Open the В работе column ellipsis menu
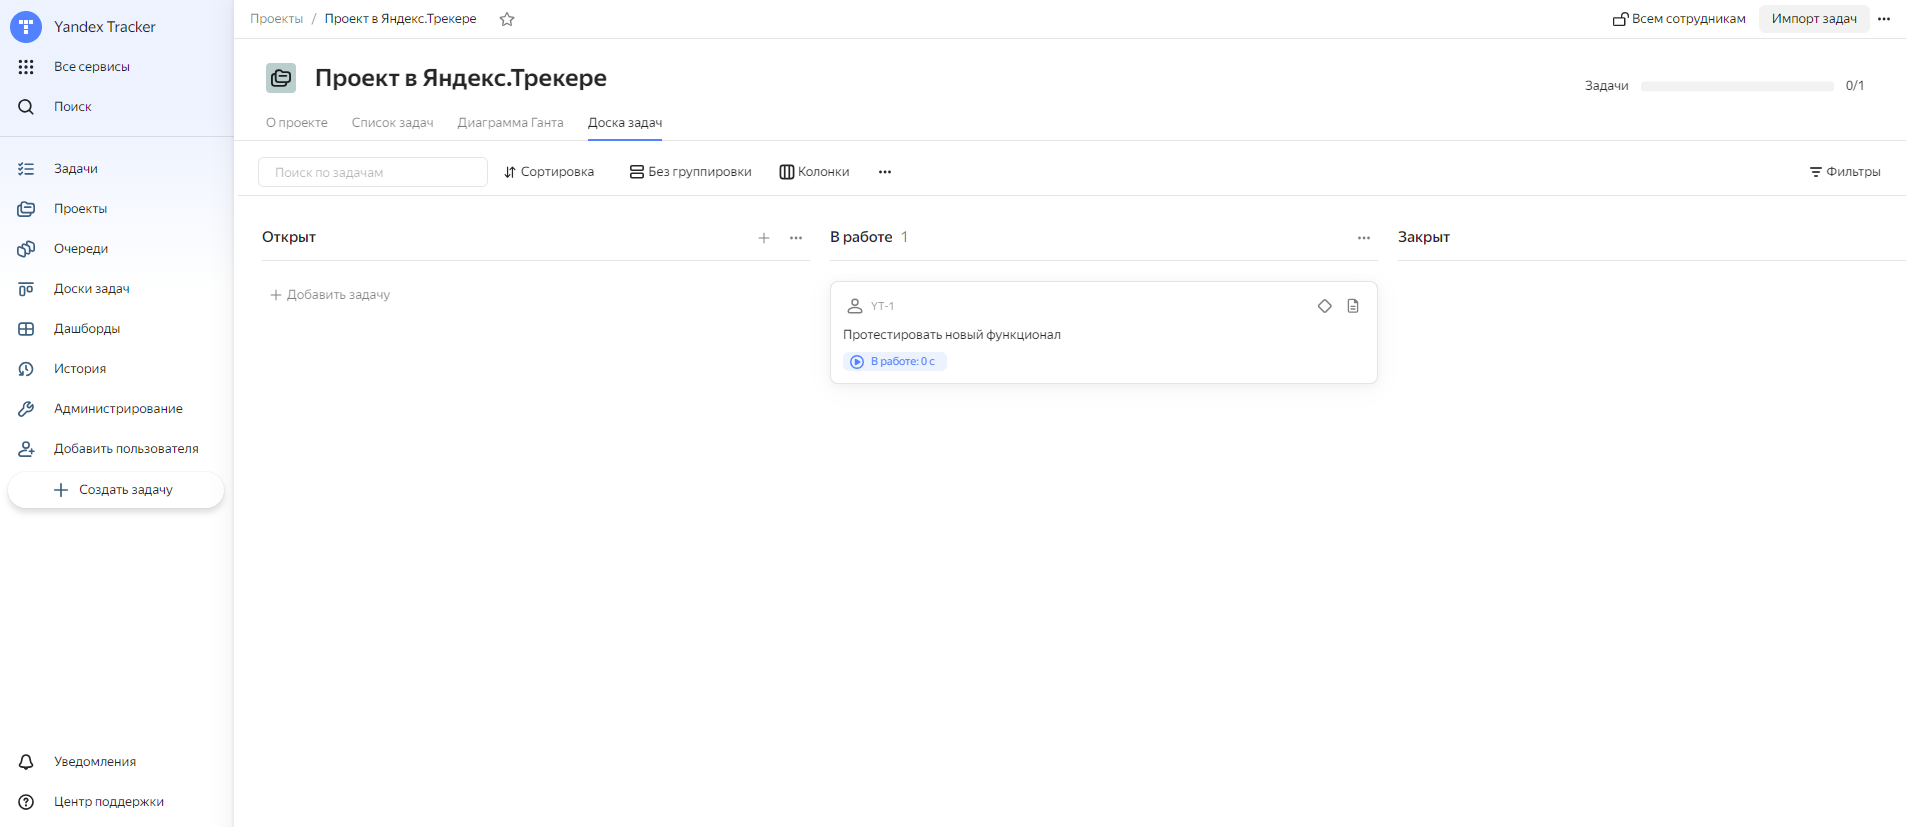The width and height of the screenshot is (1906, 827). click(1364, 238)
